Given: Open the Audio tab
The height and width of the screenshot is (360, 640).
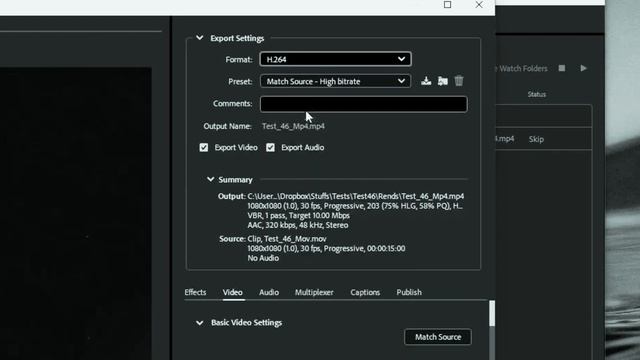Looking at the screenshot, I should 269,292.
